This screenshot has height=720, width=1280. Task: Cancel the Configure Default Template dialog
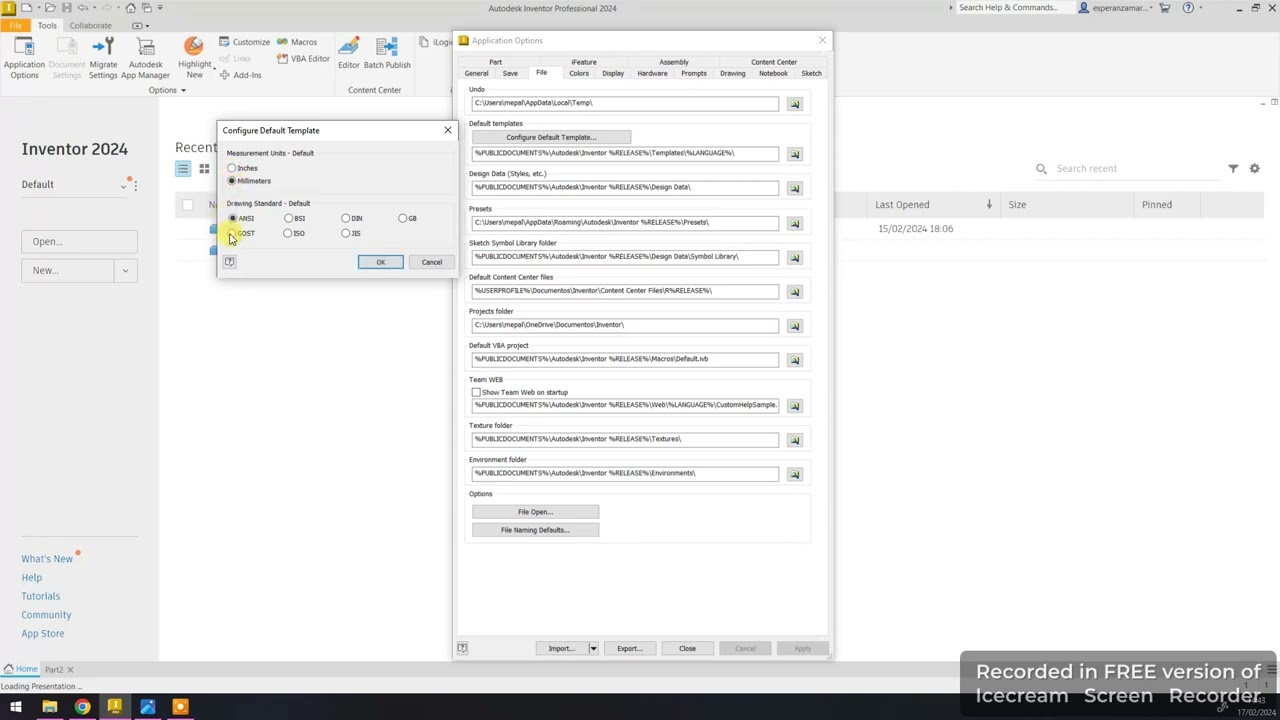[431, 262]
